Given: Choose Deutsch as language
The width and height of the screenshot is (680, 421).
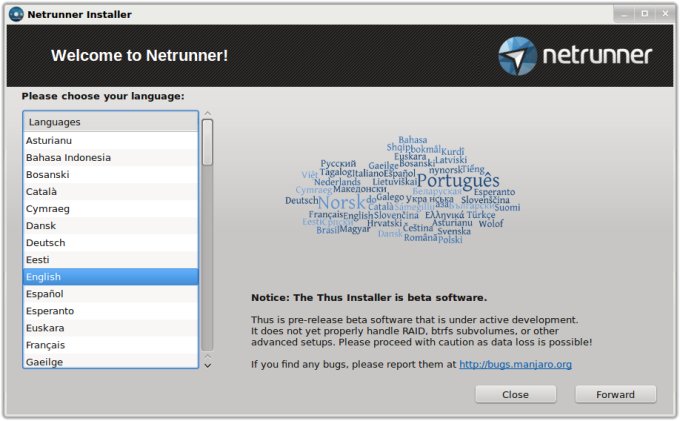Looking at the screenshot, I should point(111,243).
